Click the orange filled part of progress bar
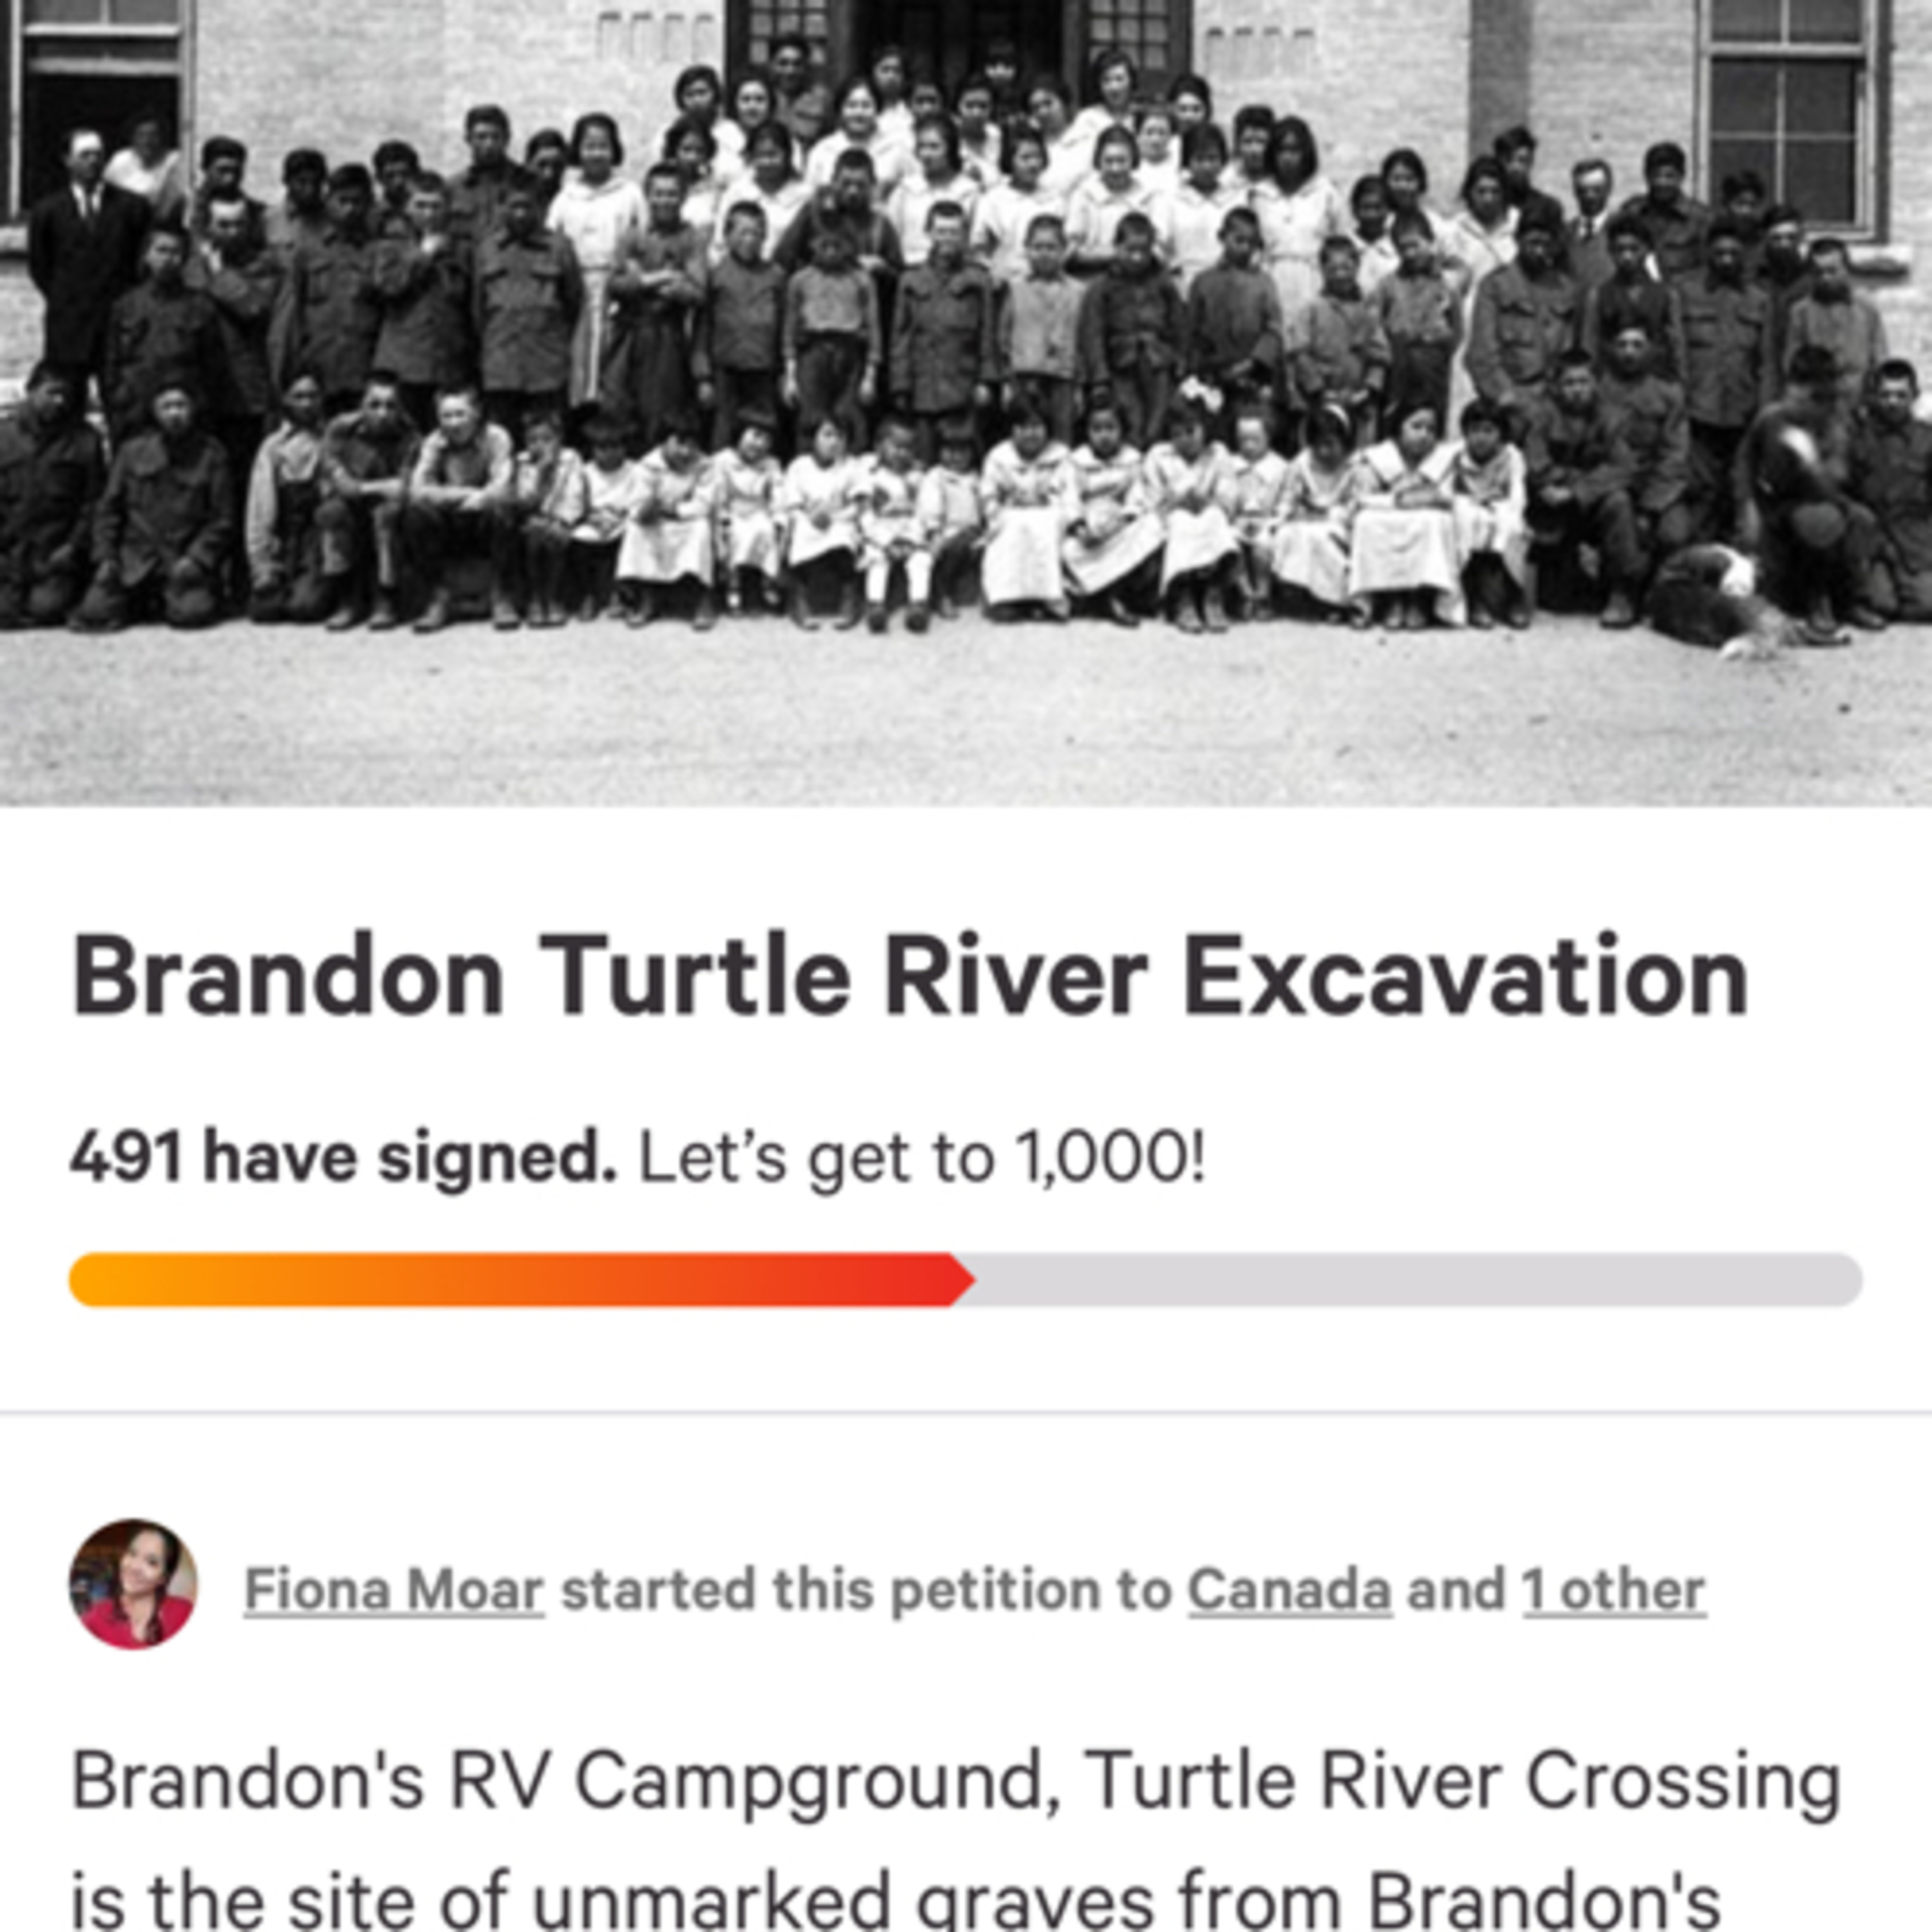This screenshot has width=1932, height=1932. 500,1280
